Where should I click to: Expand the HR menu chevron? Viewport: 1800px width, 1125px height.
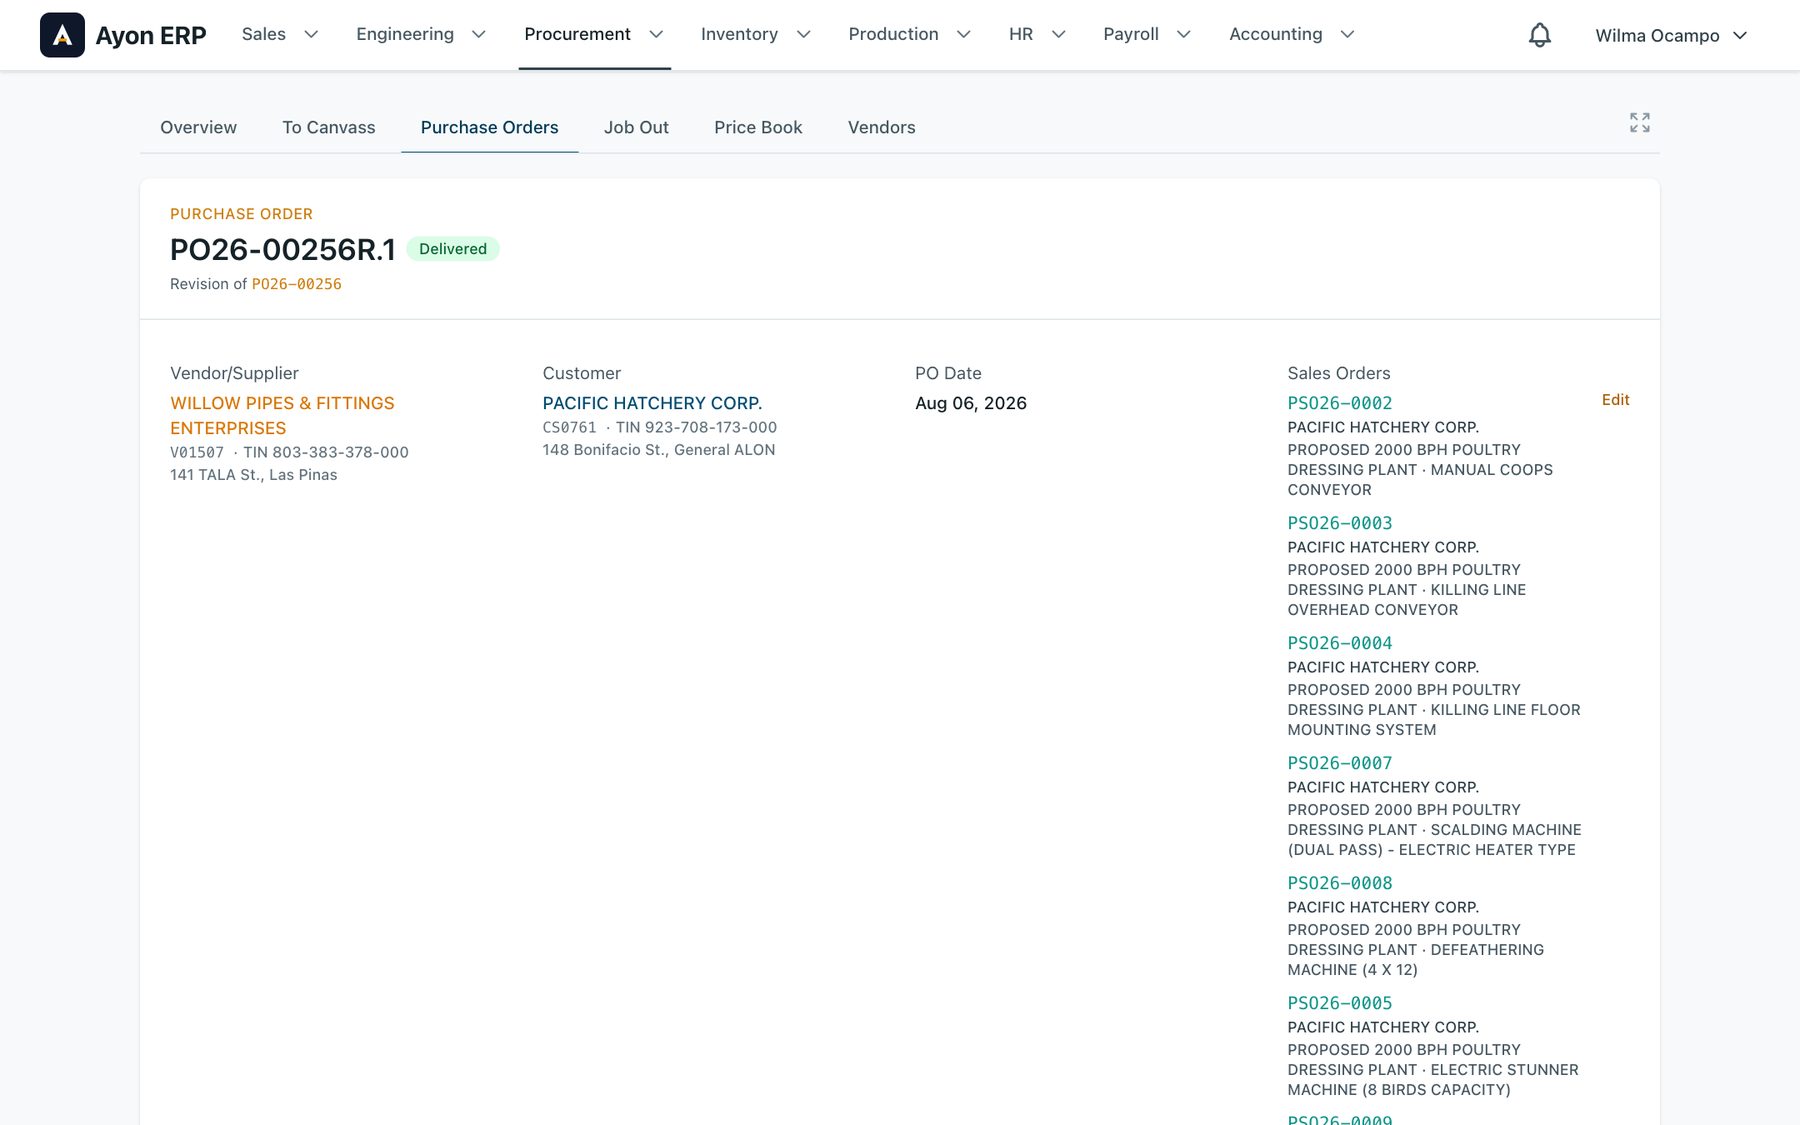pos(1059,34)
